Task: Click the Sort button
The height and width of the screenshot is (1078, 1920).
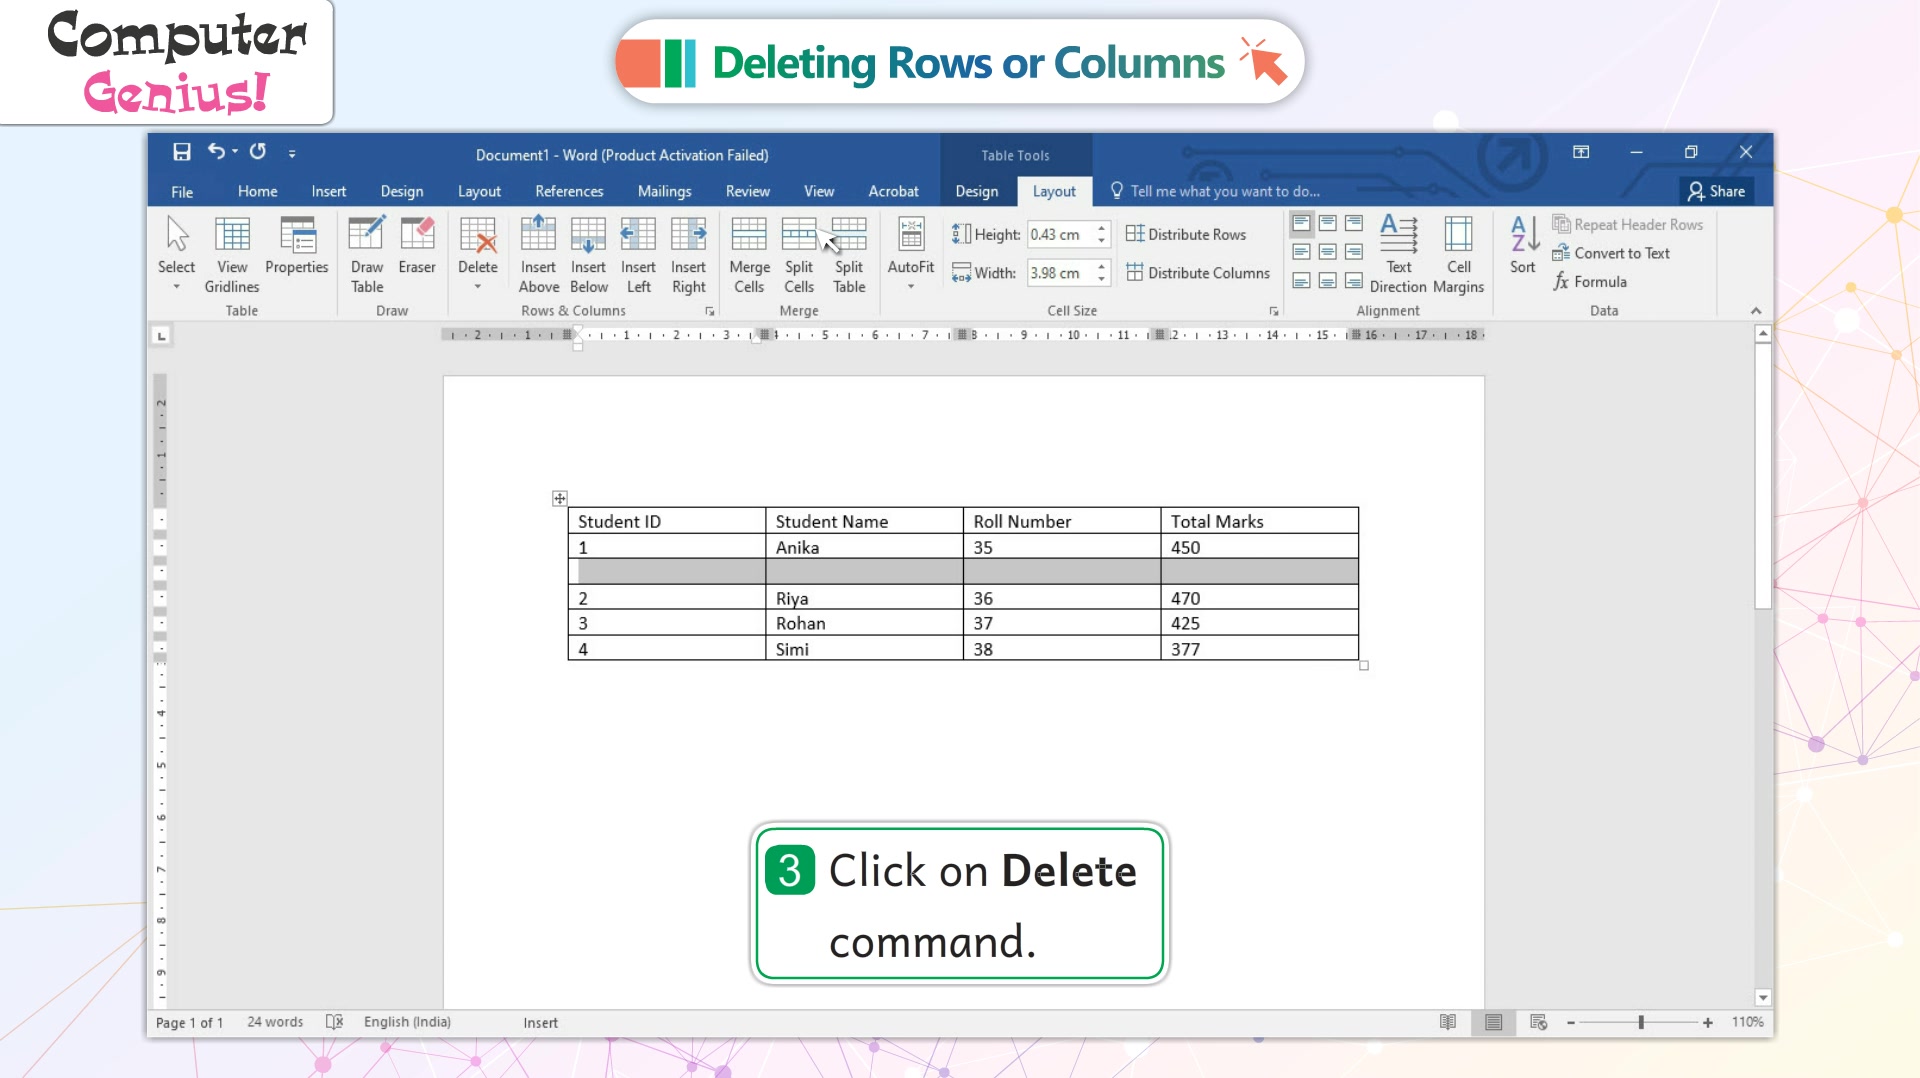Action: 1523,245
